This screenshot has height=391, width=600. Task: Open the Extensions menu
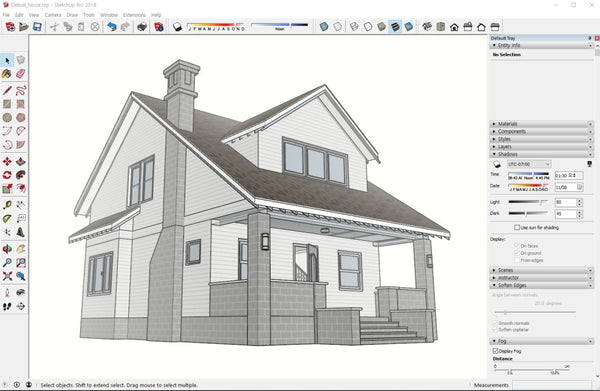[x=134, y=15]
